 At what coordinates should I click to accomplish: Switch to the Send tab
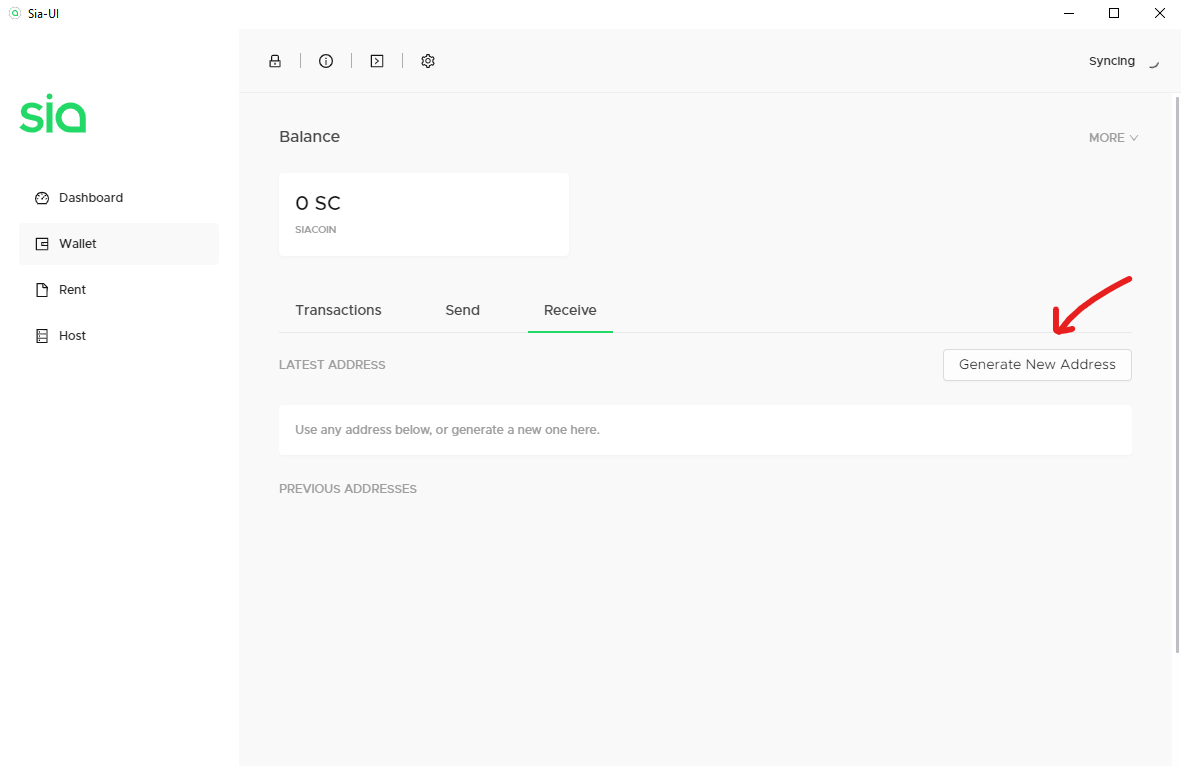click(x=462, y=310)
